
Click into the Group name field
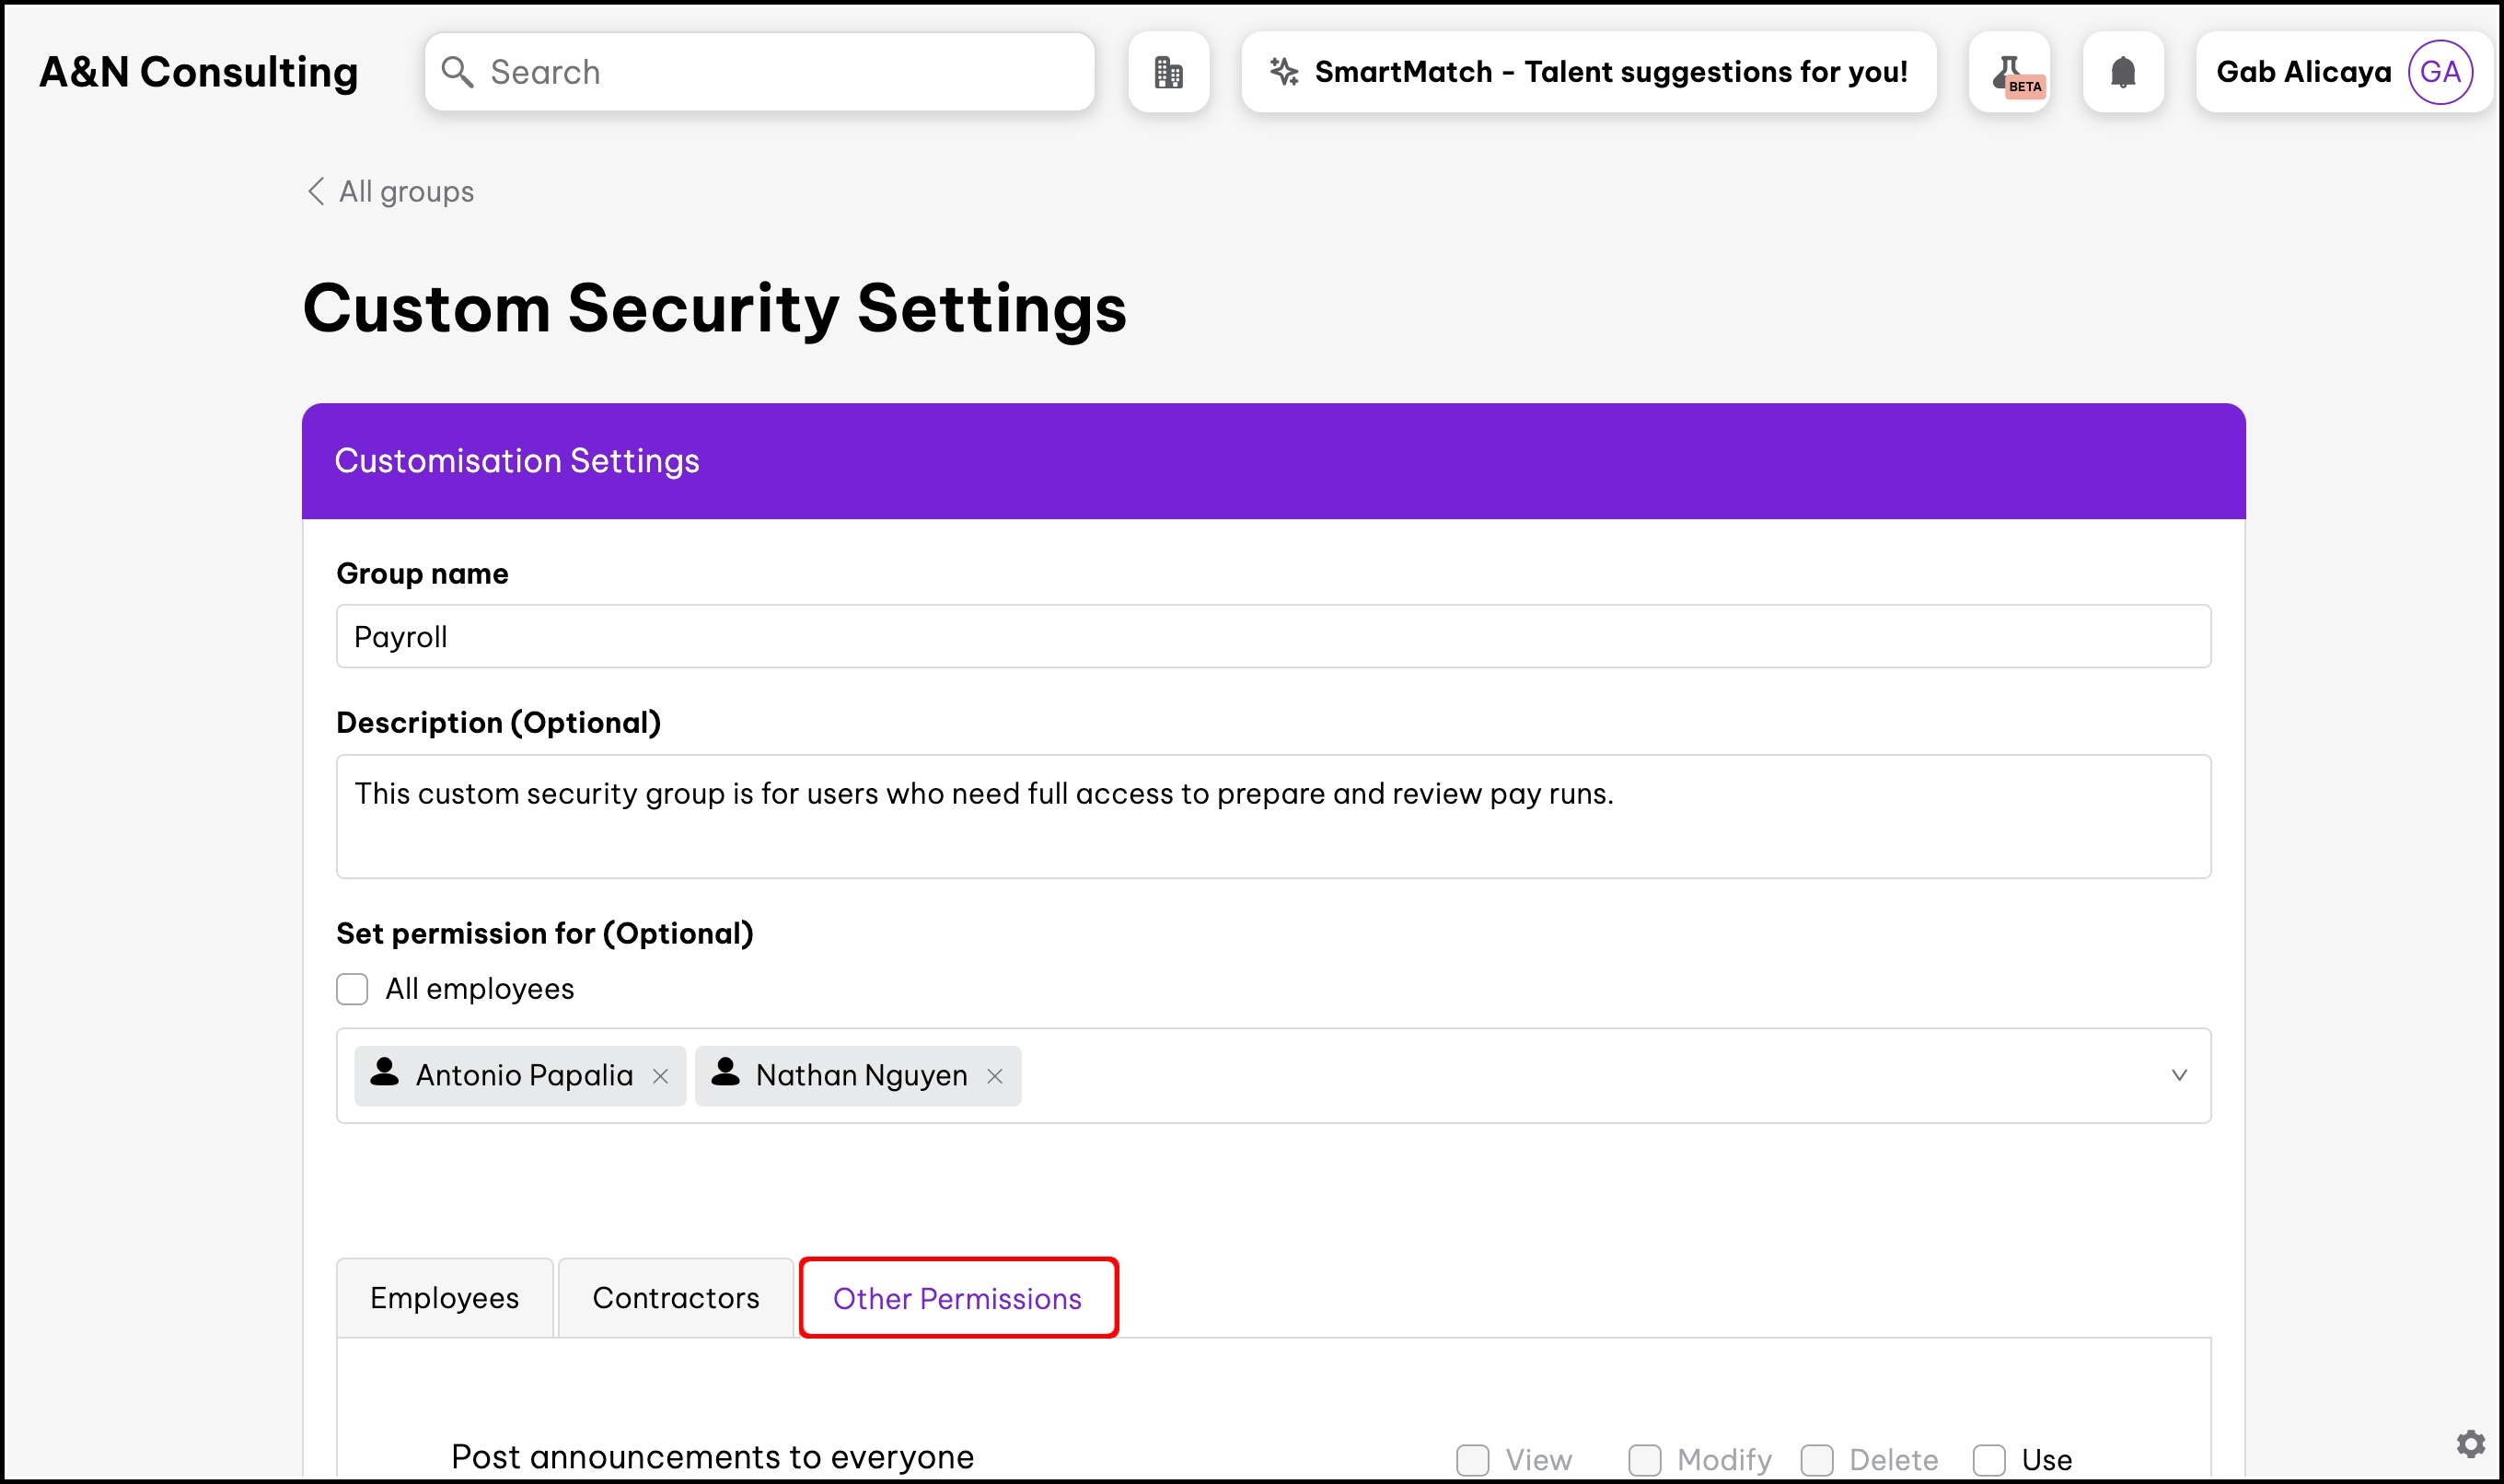pyautogui.click(x=1272, y=636)
